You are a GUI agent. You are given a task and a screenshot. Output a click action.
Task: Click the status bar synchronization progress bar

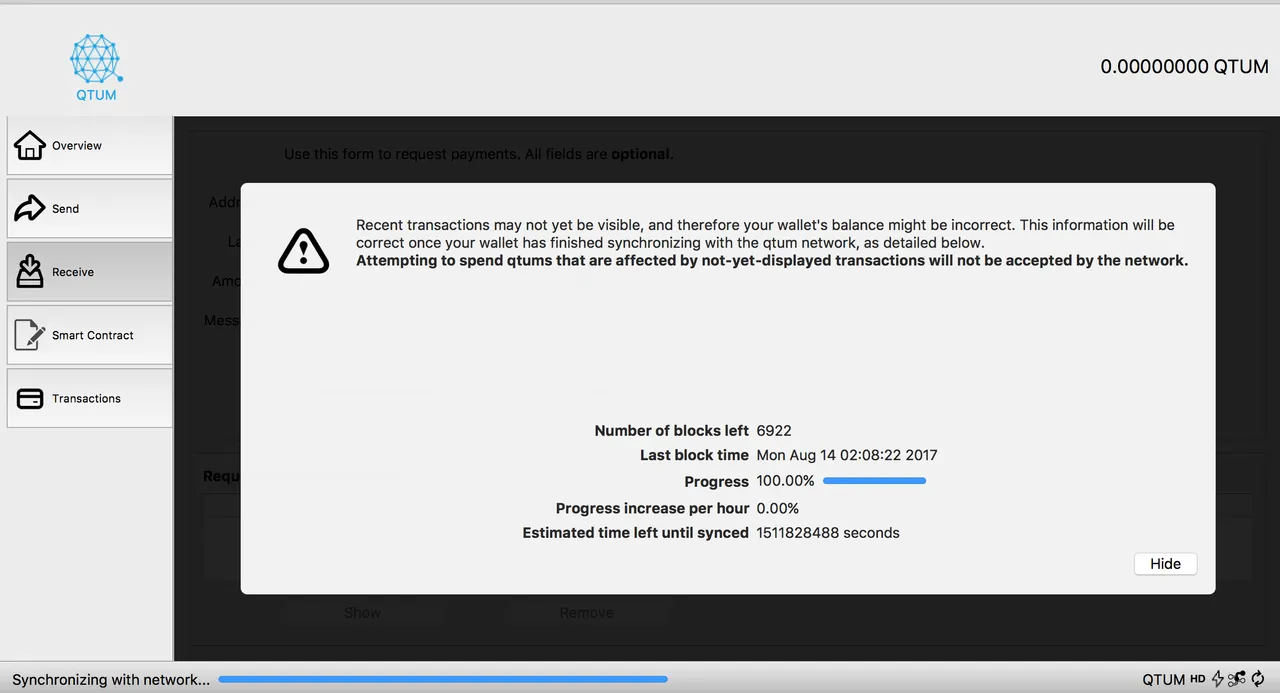443,679
